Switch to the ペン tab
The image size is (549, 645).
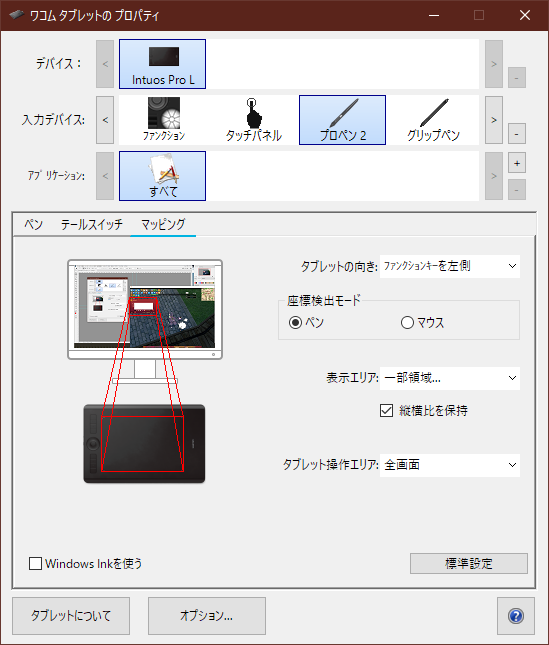point(33,224)
